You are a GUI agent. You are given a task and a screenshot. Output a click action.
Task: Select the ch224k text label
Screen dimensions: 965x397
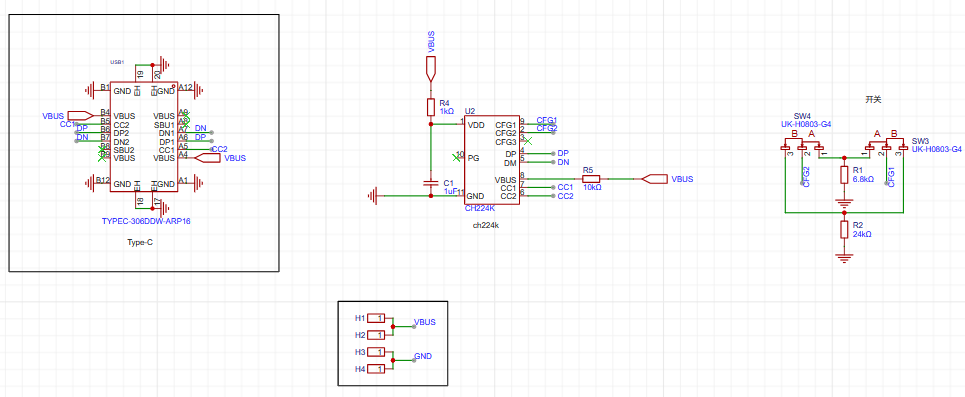point(486,226)
